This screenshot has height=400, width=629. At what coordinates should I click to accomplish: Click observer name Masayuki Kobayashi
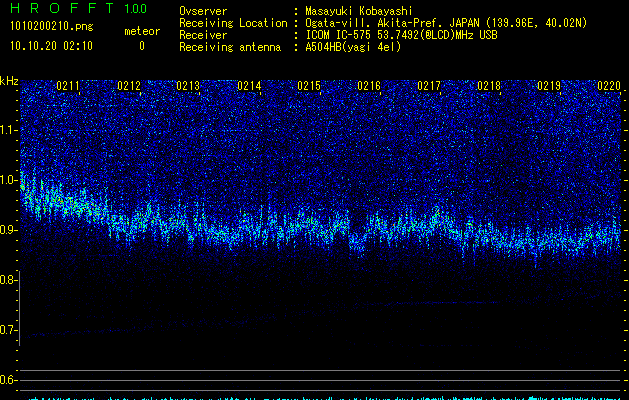(359, 12)
